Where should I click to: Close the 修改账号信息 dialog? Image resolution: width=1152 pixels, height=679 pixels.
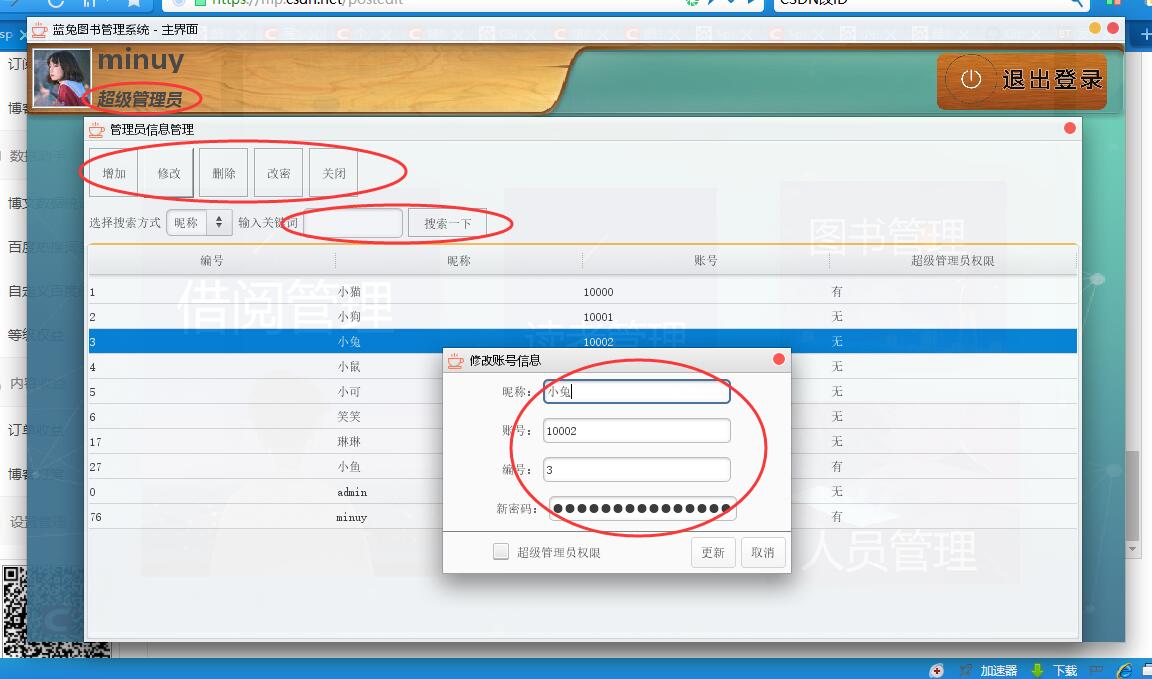tap(779, 359)
